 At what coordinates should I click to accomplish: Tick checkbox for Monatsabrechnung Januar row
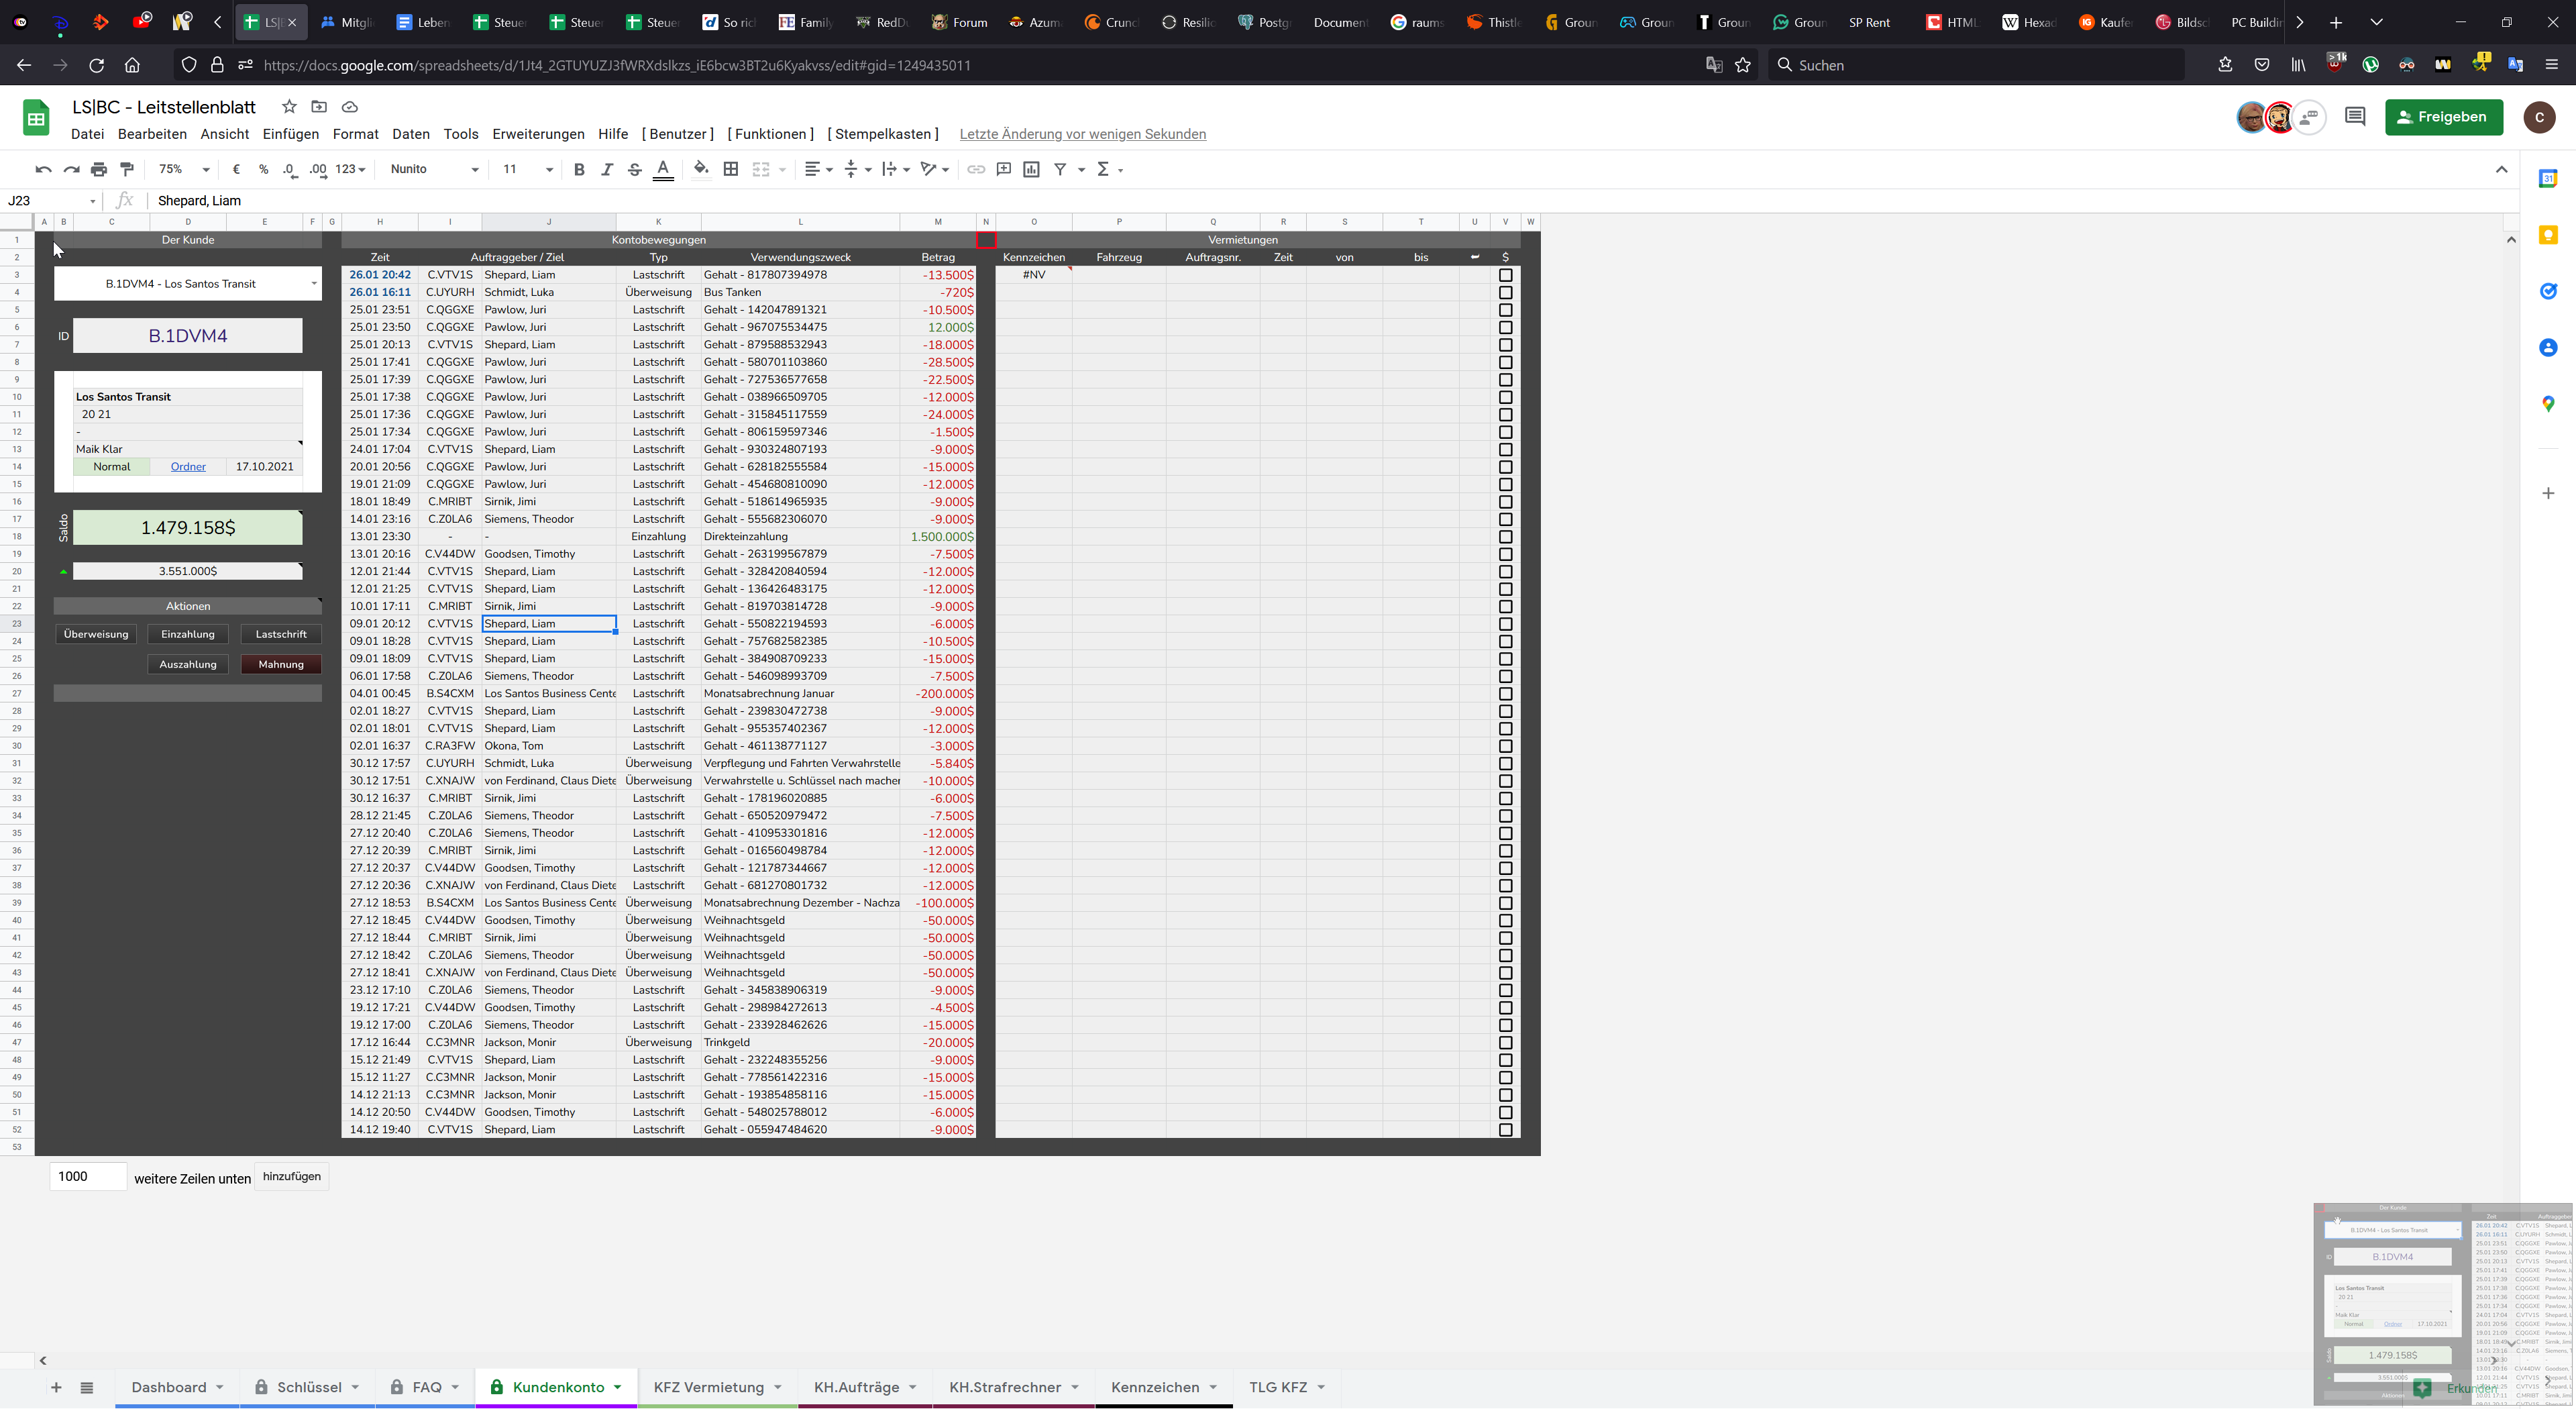pyautogui.click(x=1505, y=693)
